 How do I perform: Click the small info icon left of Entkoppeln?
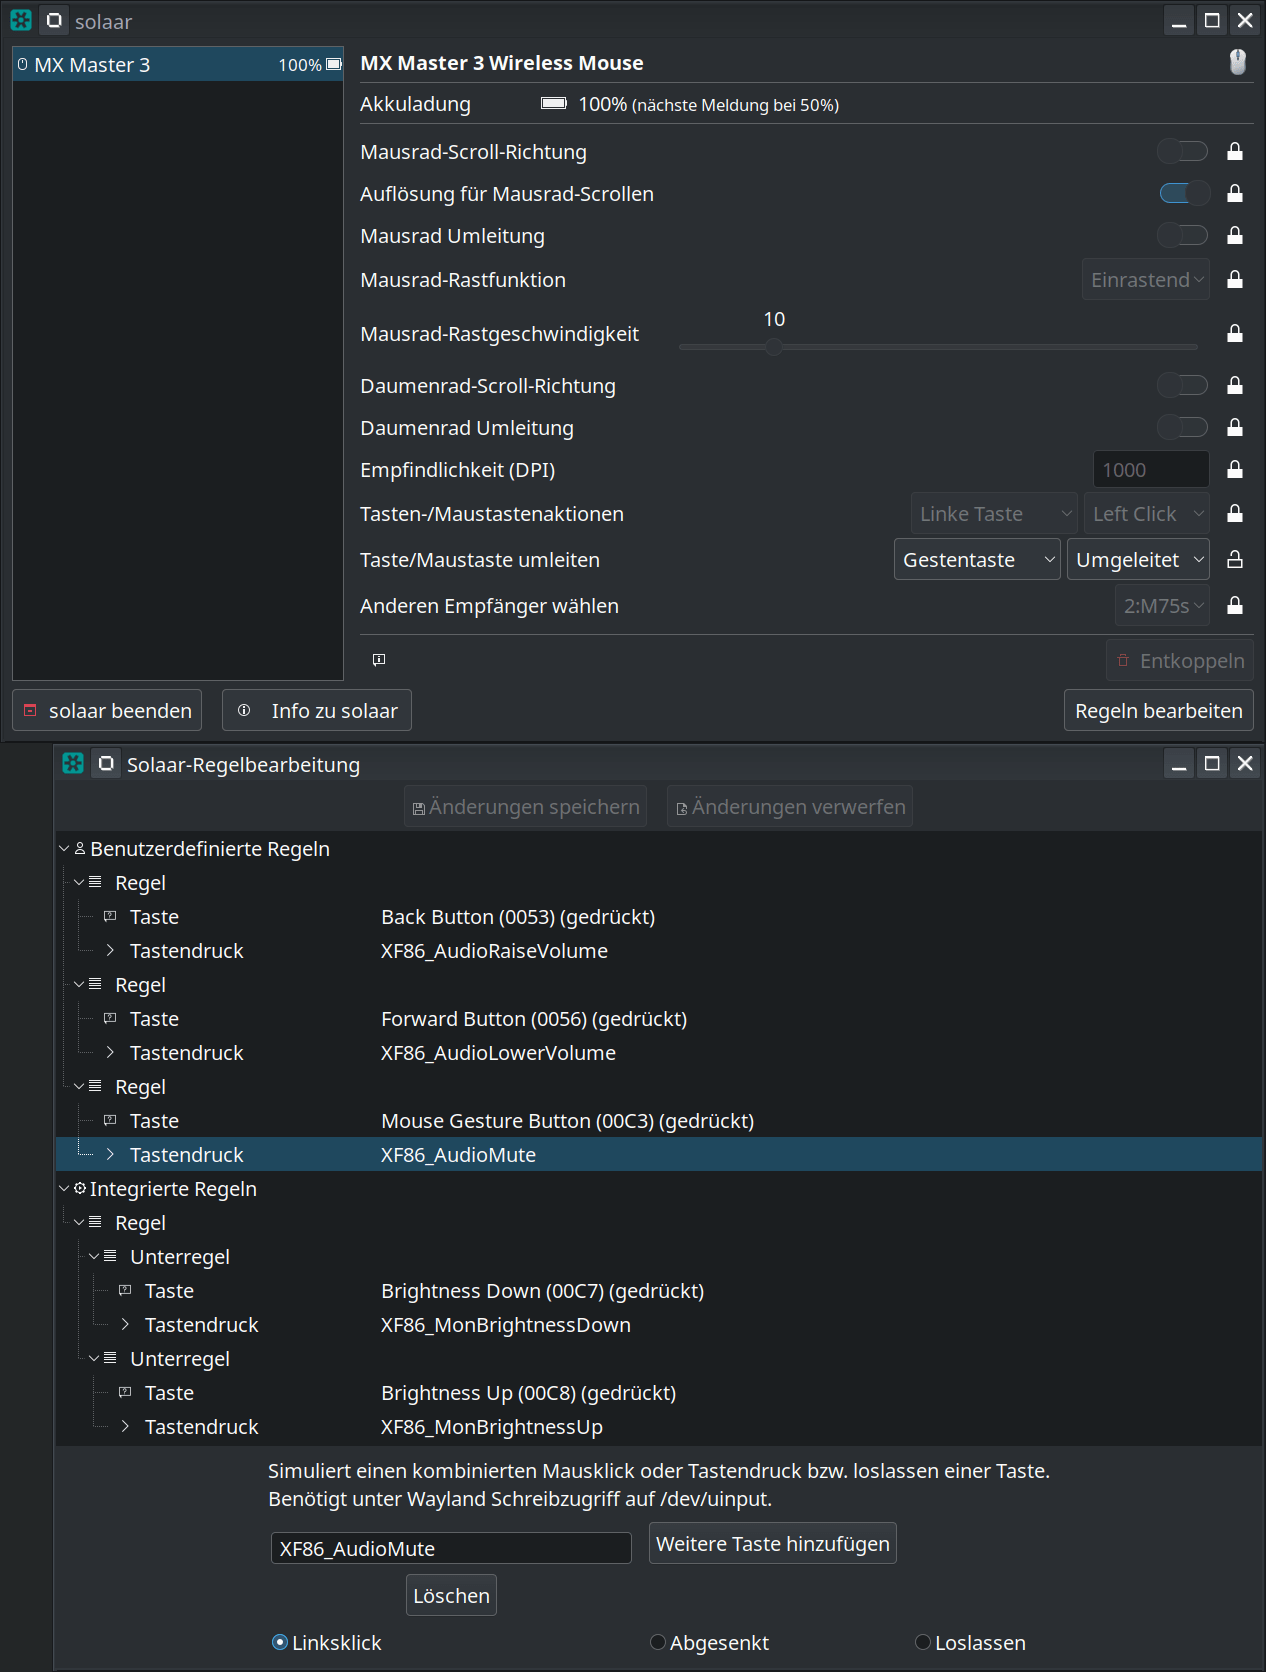[379, 660]
